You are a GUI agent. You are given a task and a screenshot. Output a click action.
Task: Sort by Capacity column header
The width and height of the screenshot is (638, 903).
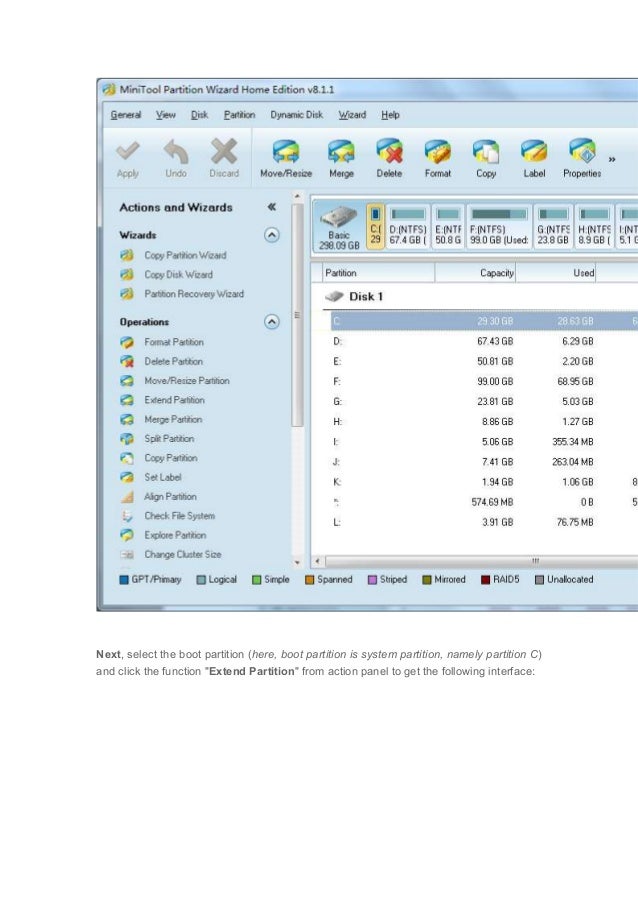coord(475,273)
